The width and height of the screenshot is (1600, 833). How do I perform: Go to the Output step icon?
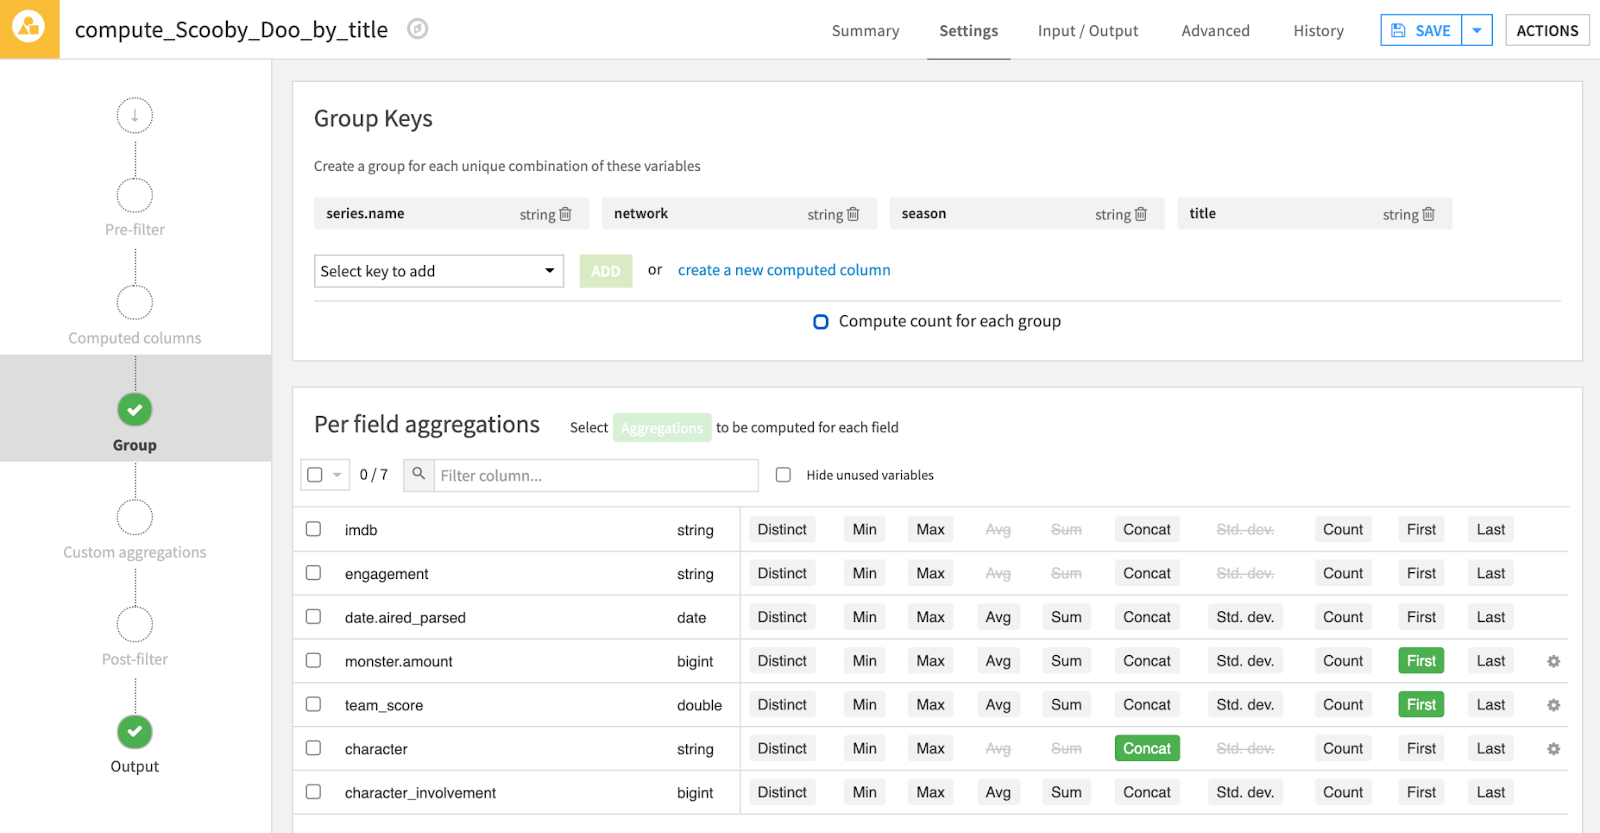tap(135, 732)
